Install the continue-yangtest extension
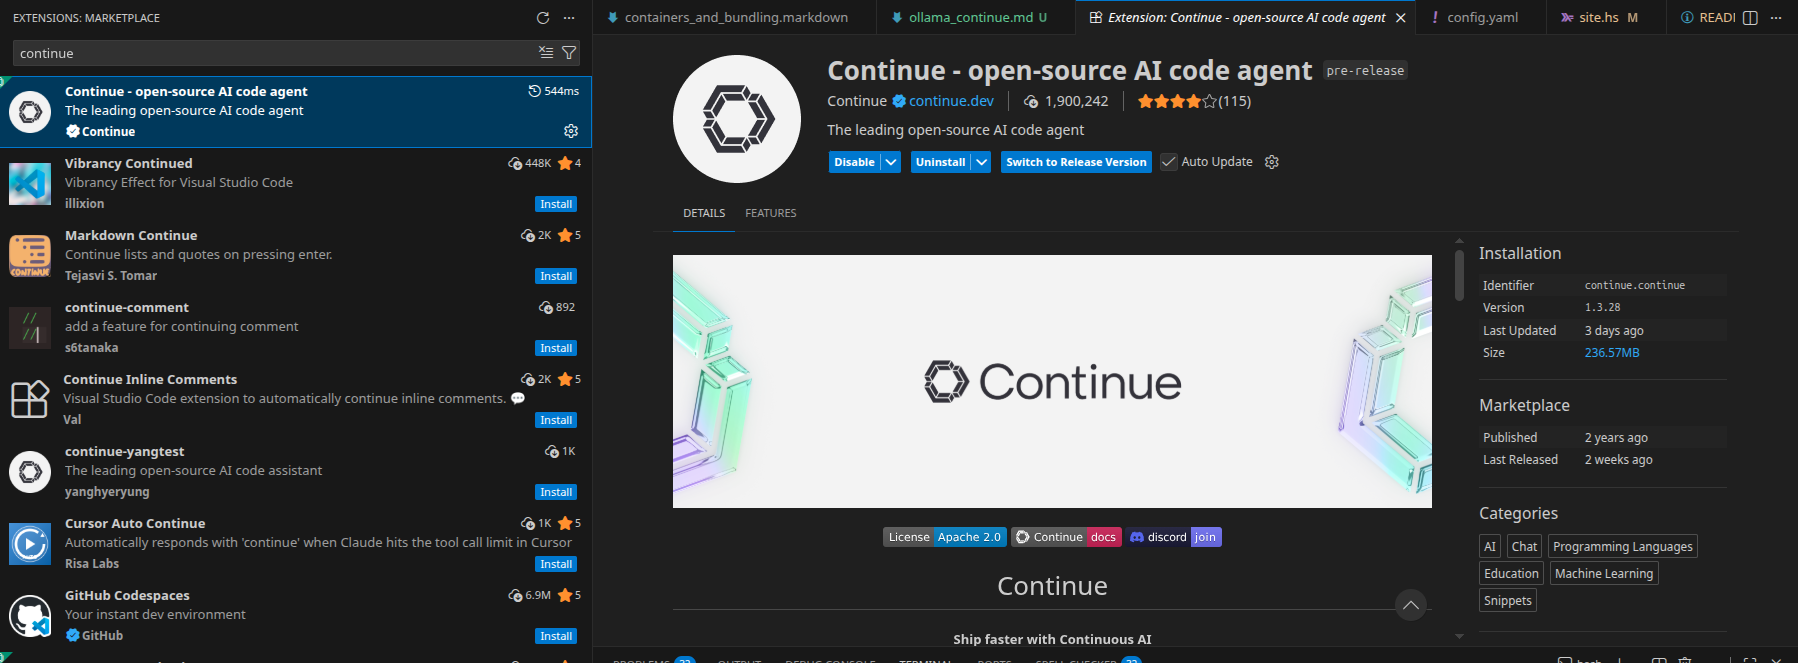The height and width of the screenshot is (663, 1798). (x=556, y=492)
